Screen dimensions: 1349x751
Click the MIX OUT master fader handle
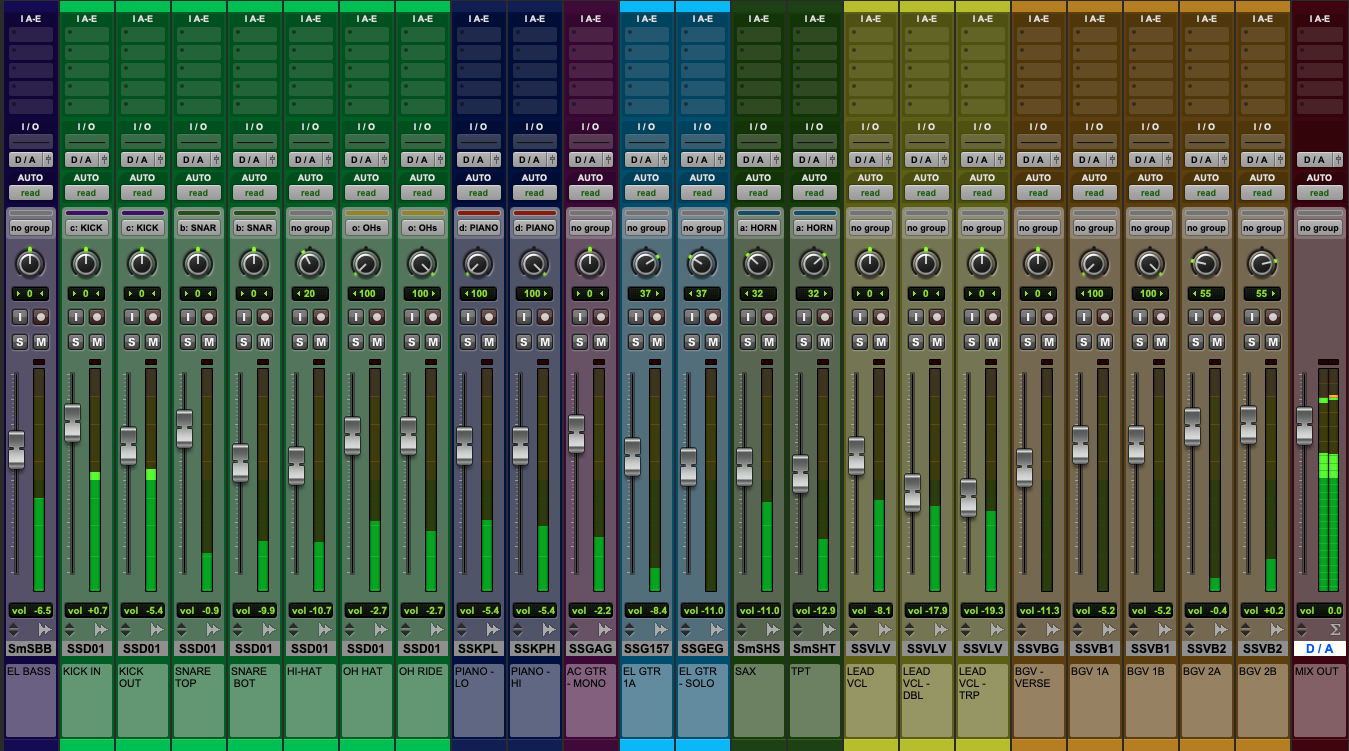[x=1304, y=426]
